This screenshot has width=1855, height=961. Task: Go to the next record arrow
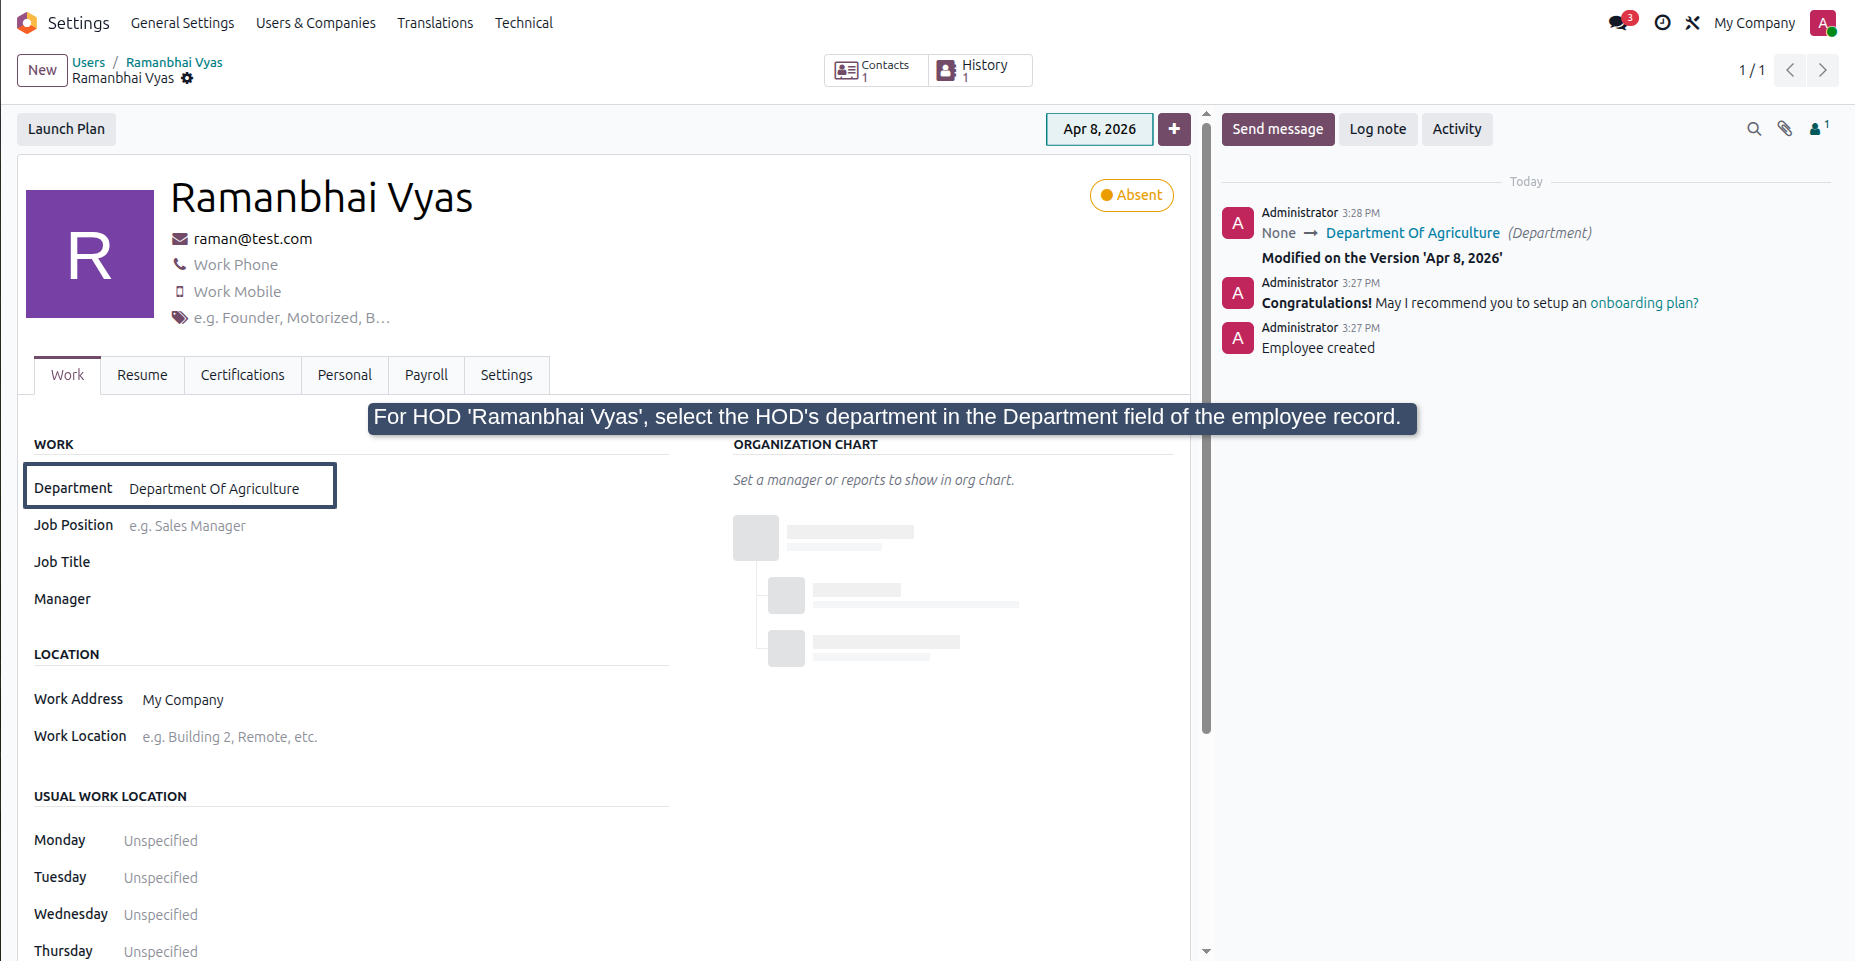click(x=1823, y=70)
